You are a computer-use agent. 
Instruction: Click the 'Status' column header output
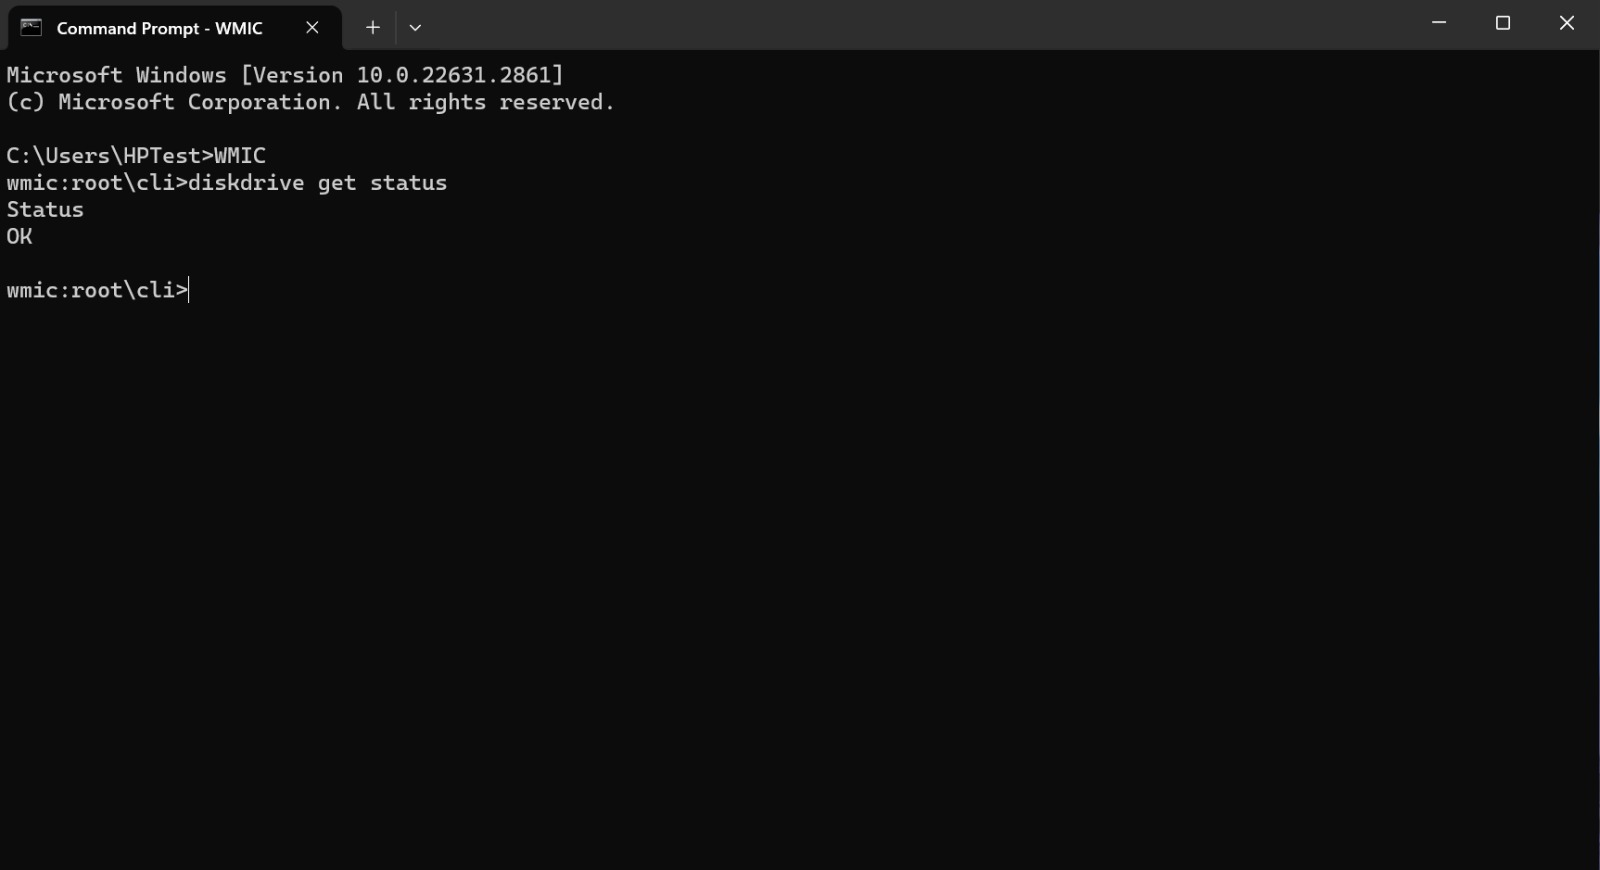[x=45, y=210]
